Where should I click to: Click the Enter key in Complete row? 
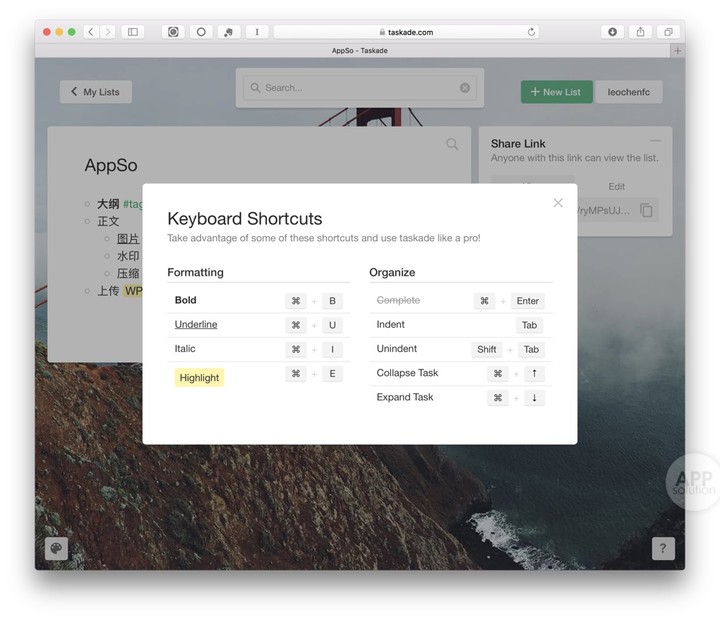click(528, 301)
